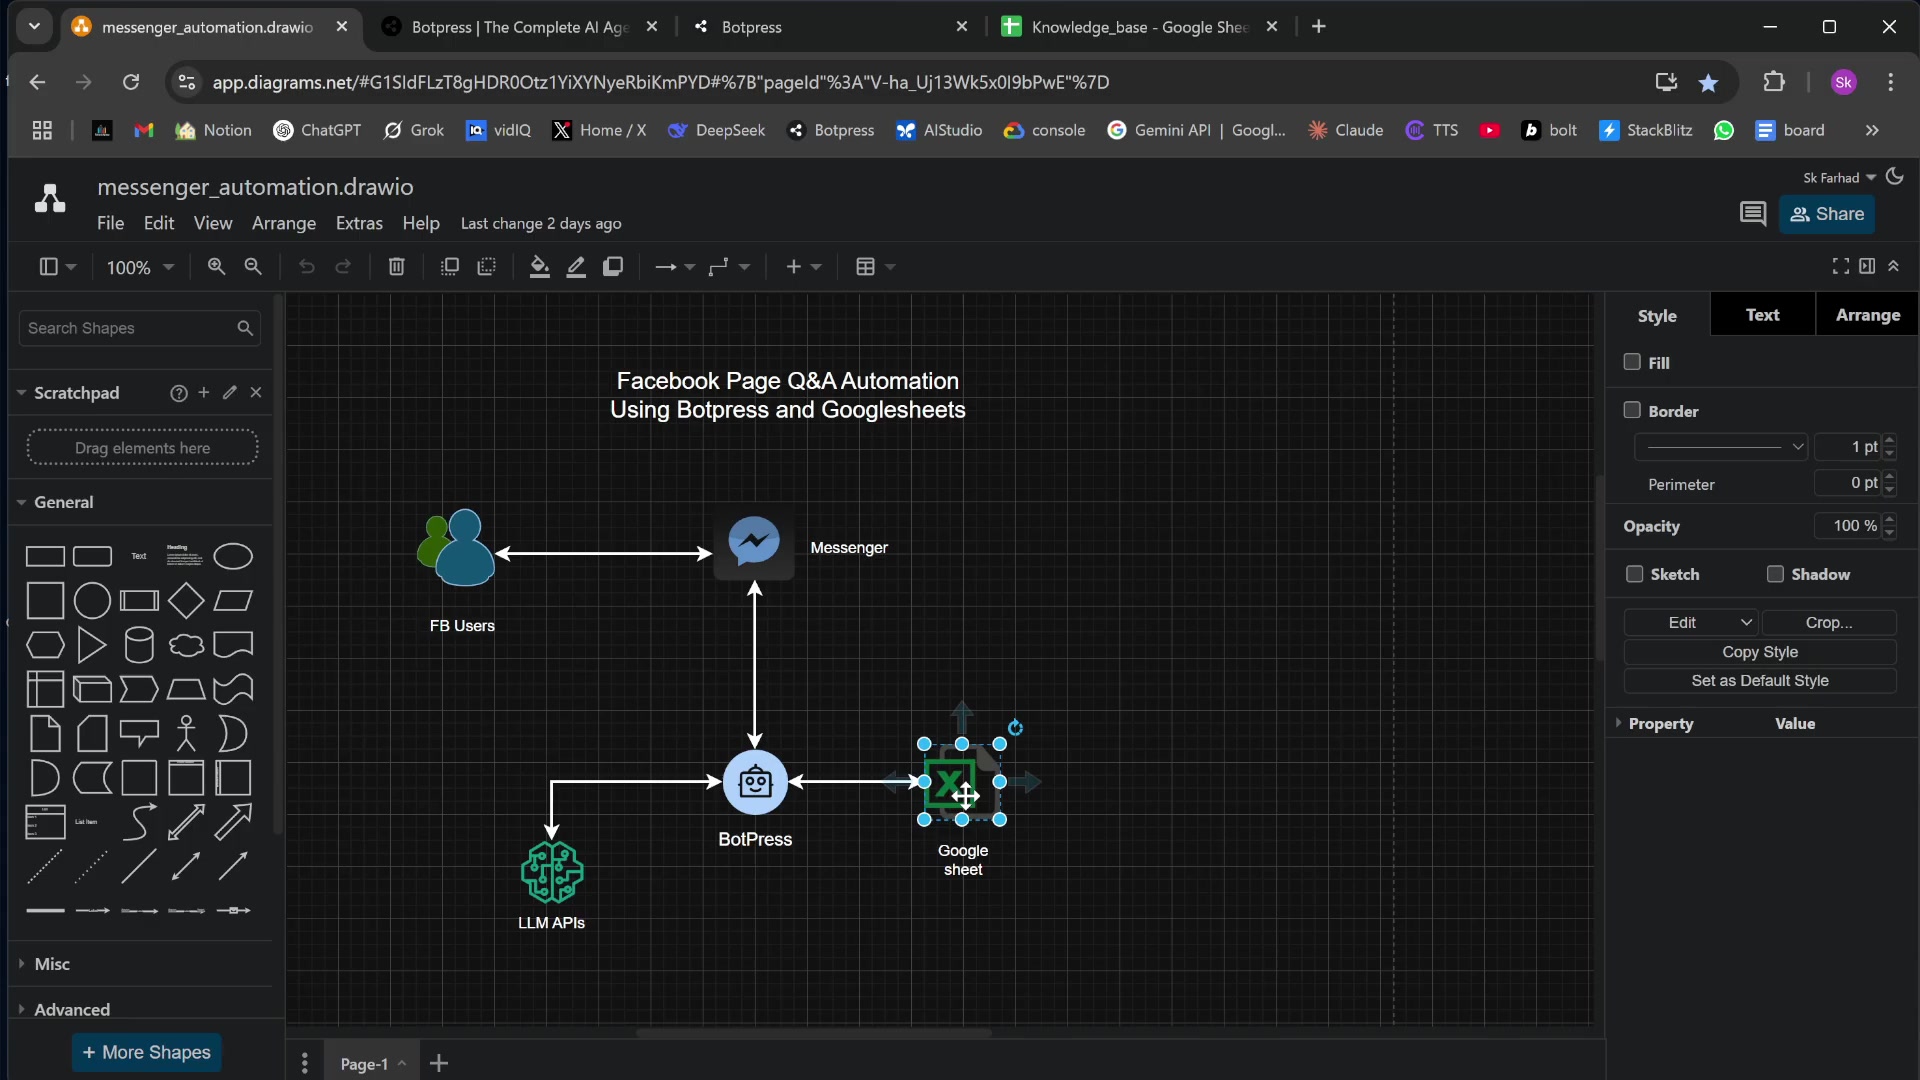Collapse the General shapes section
The height and width of the screenshot is (1080, 1920).
click(x=63, y=502)
